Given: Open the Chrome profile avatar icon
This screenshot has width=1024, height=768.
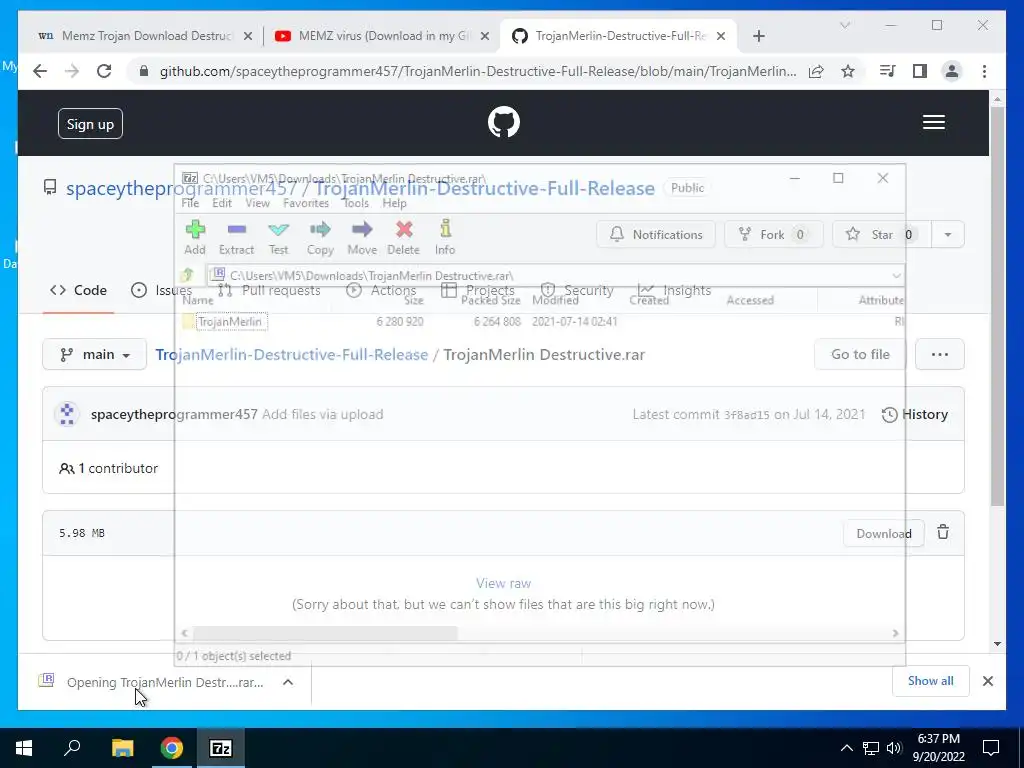Looking at the screenshot, I should pyautogui.click(x=952, y=71).
